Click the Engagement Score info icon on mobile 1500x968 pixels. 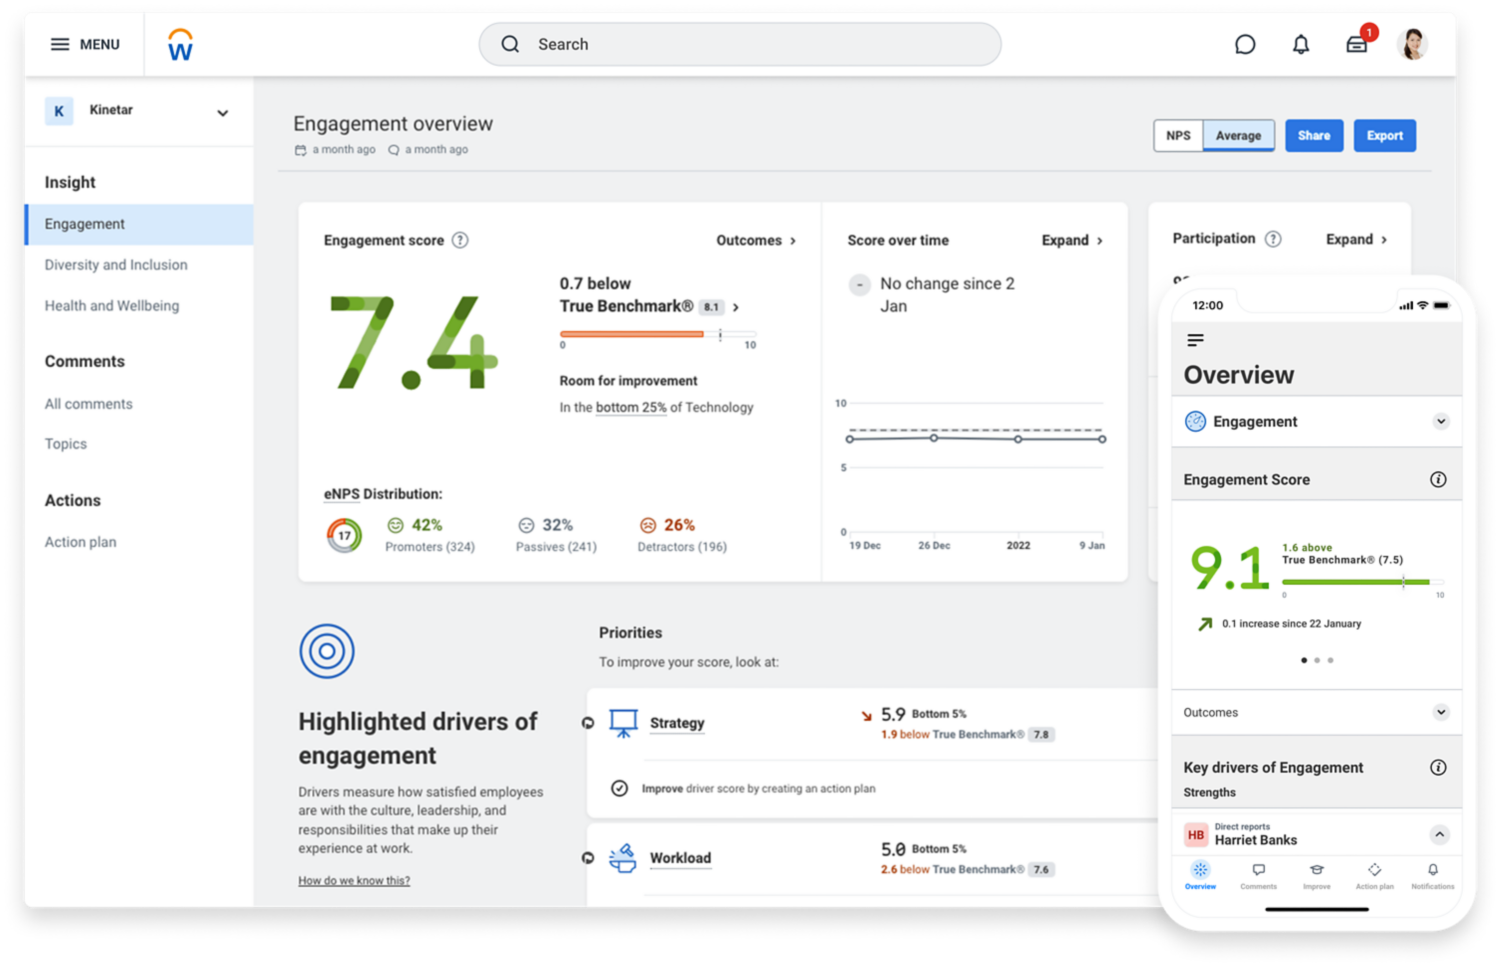[1440, 479]
